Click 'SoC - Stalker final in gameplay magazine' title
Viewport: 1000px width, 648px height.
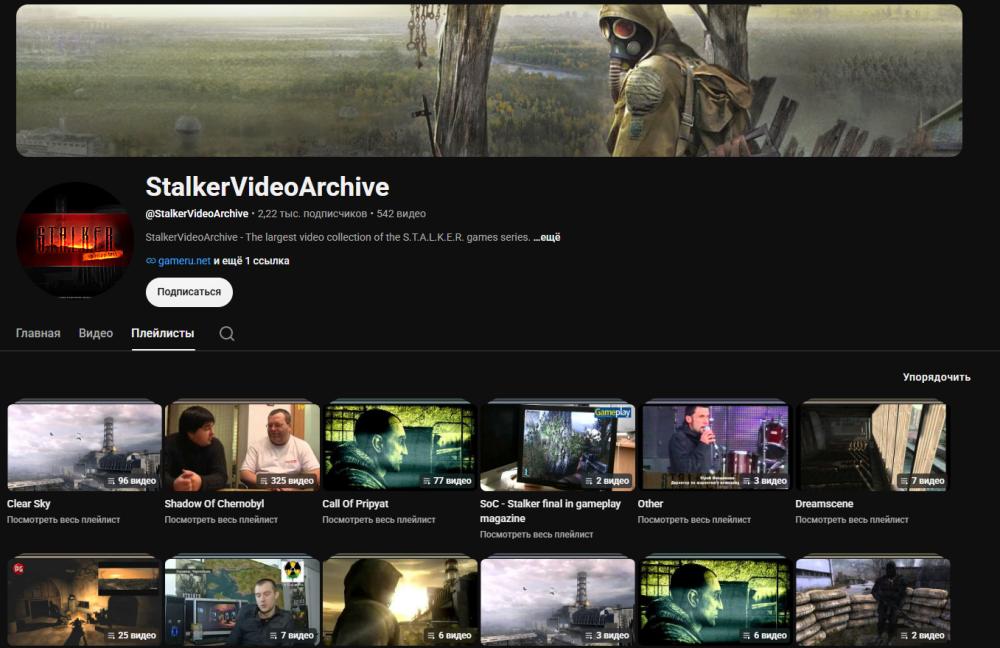click(x=550, y=511)
